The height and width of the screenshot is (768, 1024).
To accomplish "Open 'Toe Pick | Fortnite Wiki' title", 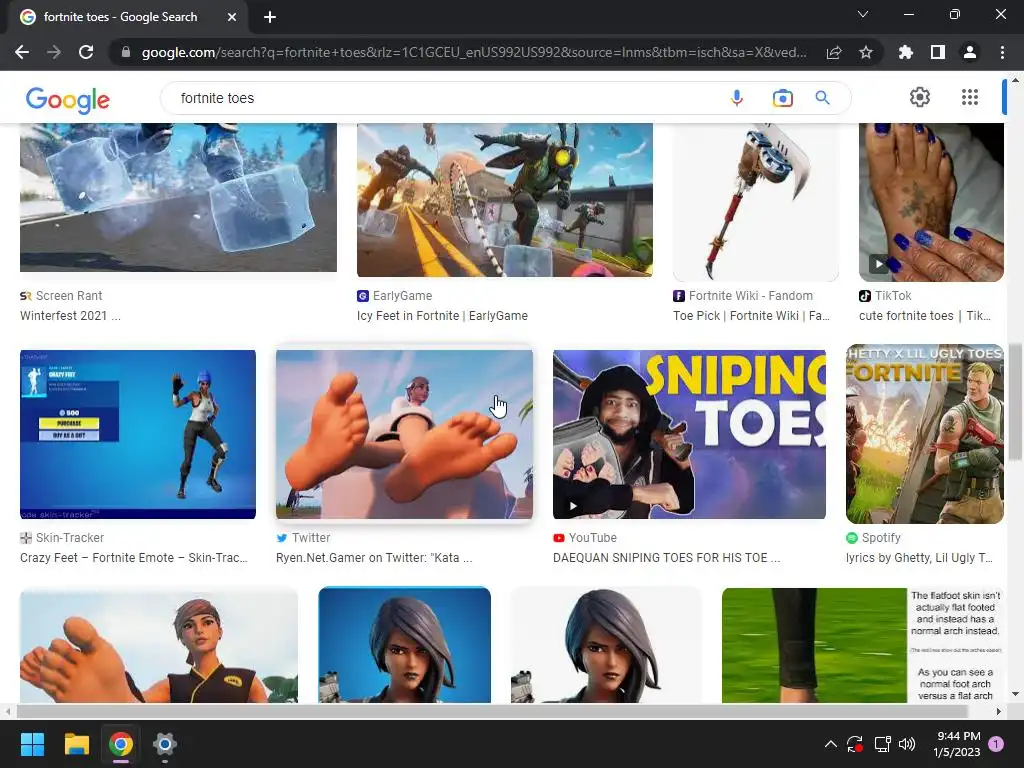I will 752,316.
